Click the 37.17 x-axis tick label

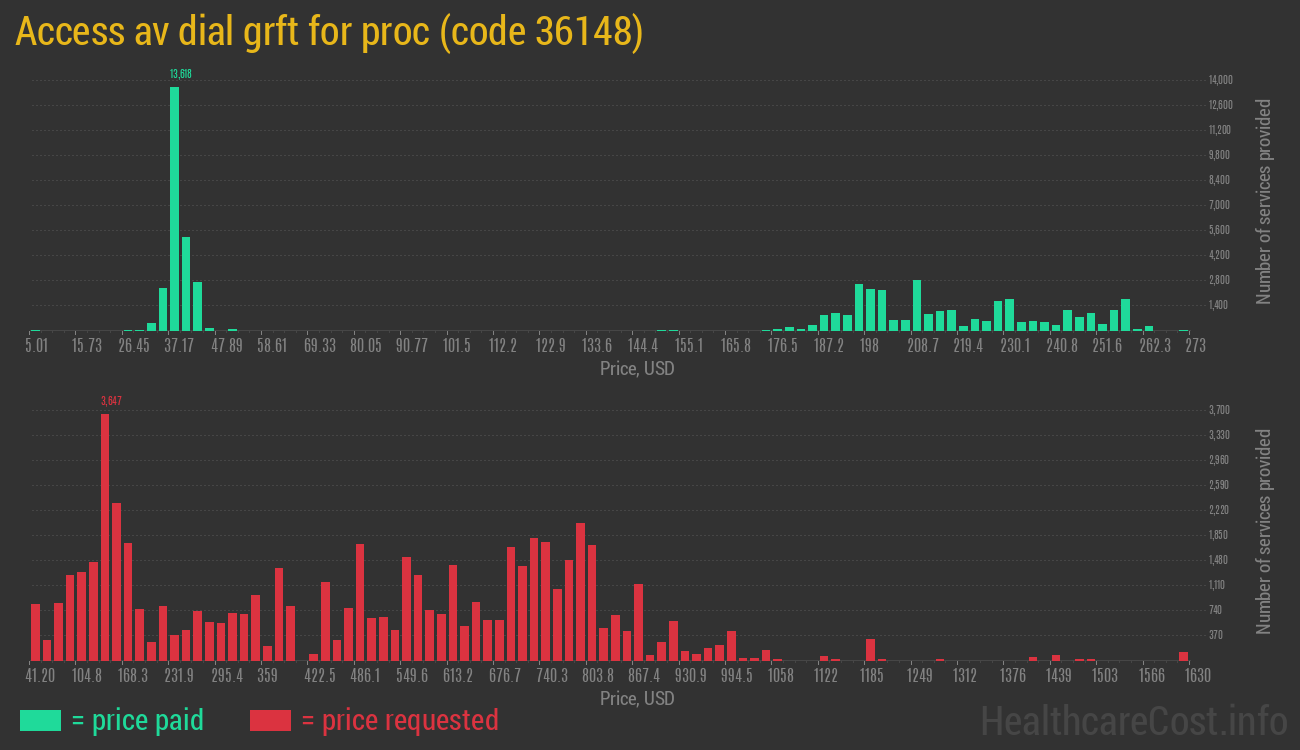[179, 346]
